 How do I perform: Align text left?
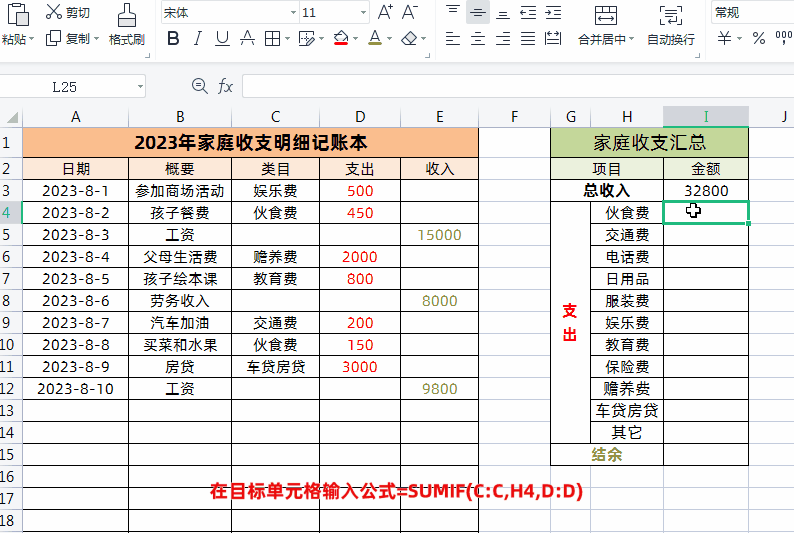[x=453, y=38]
